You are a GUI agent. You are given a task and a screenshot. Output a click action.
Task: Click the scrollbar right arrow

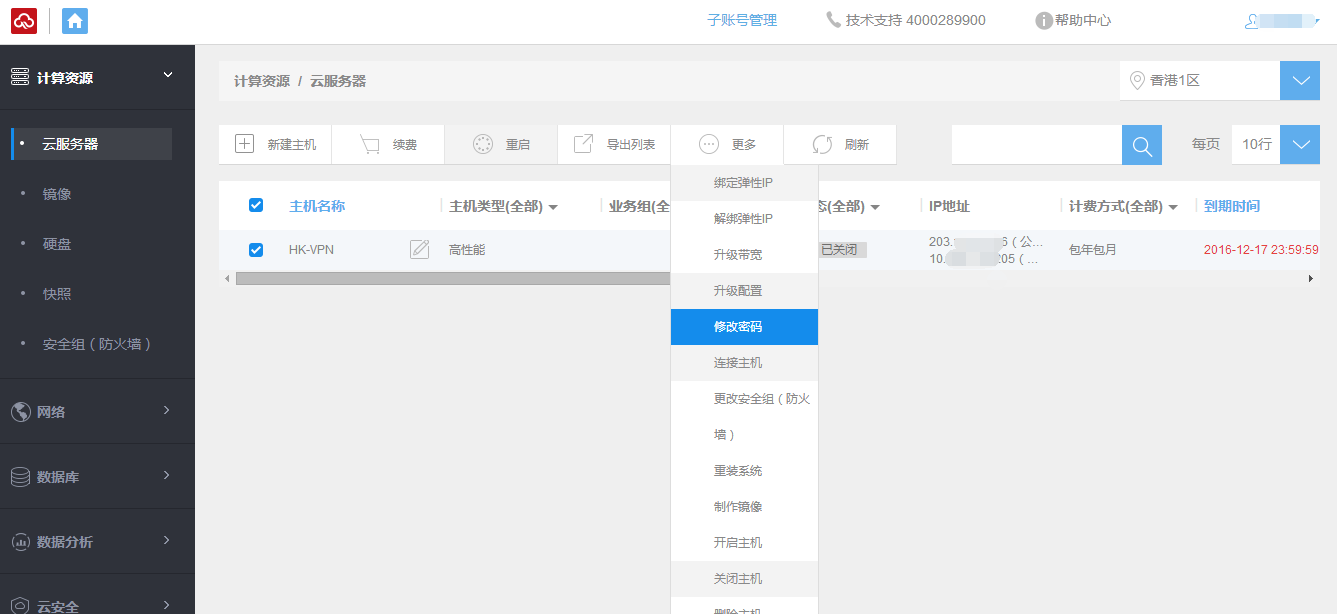[1311, 278]
